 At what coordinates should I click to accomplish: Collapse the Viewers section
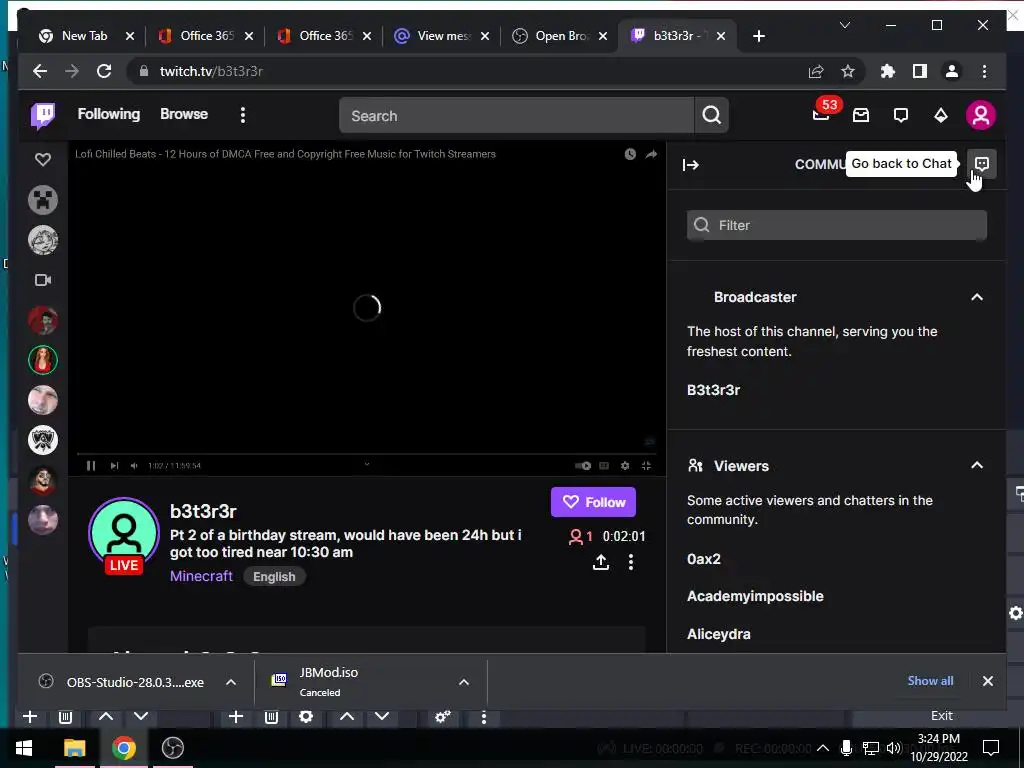click(x=977, y=465)
